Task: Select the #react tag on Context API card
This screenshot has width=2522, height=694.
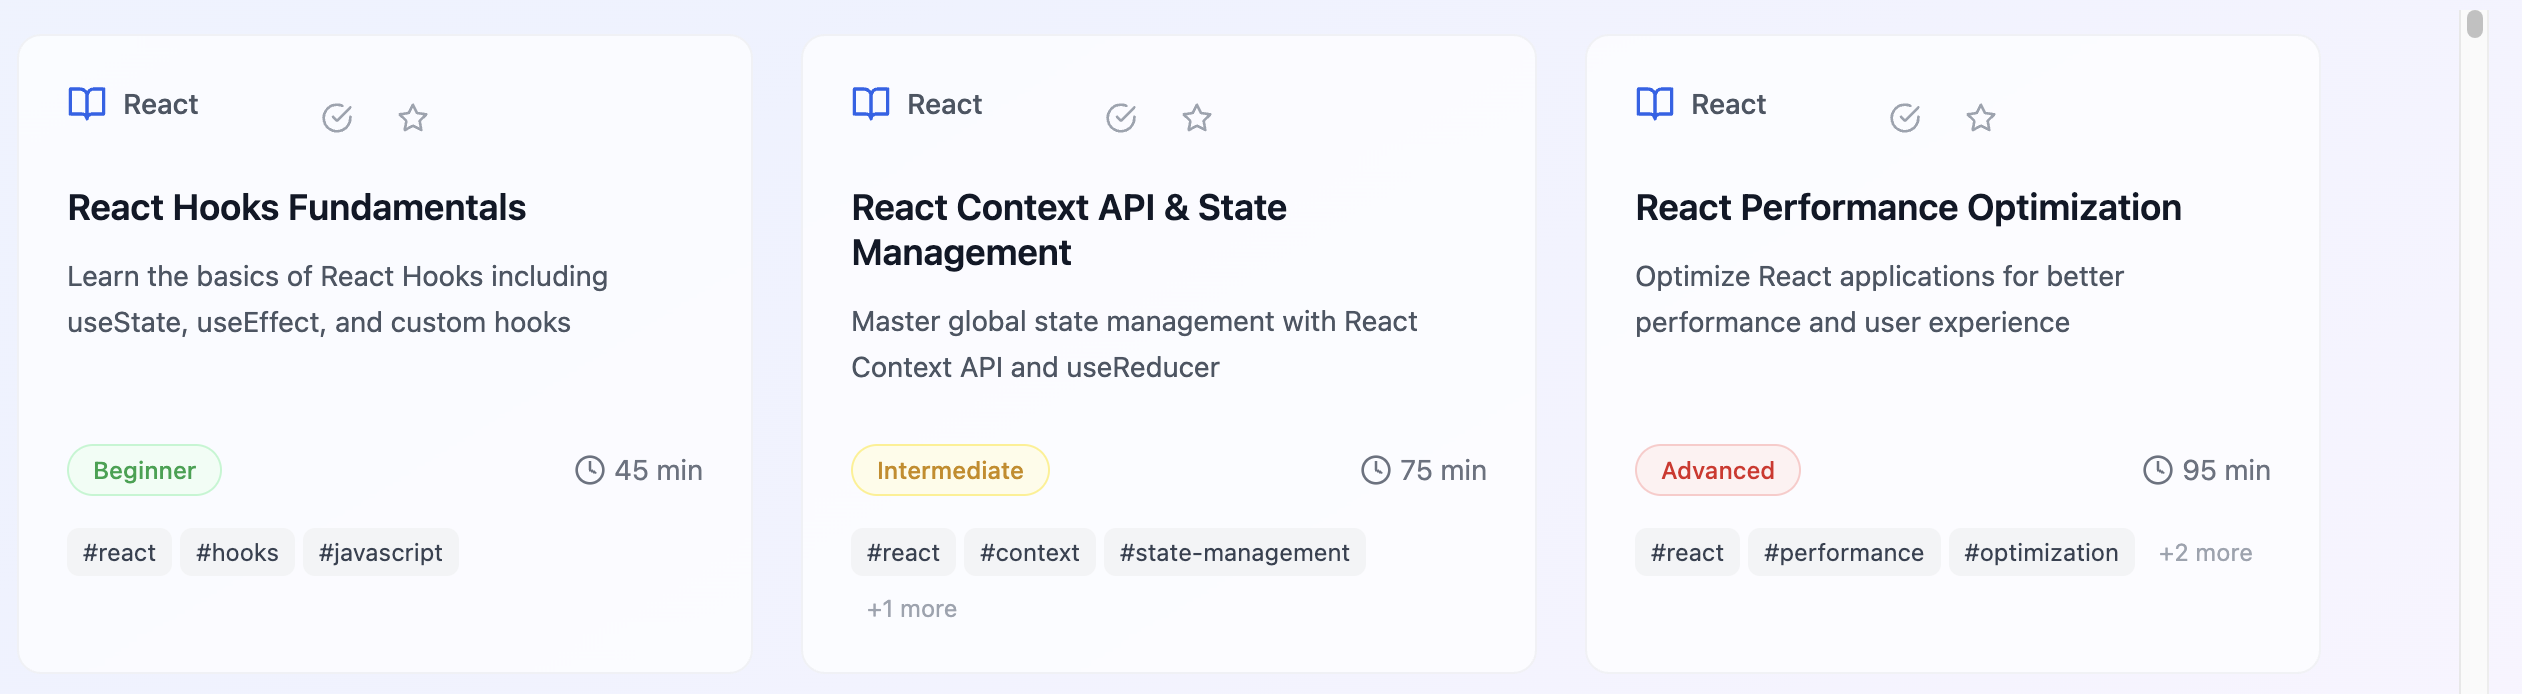Action: (903, 552)
